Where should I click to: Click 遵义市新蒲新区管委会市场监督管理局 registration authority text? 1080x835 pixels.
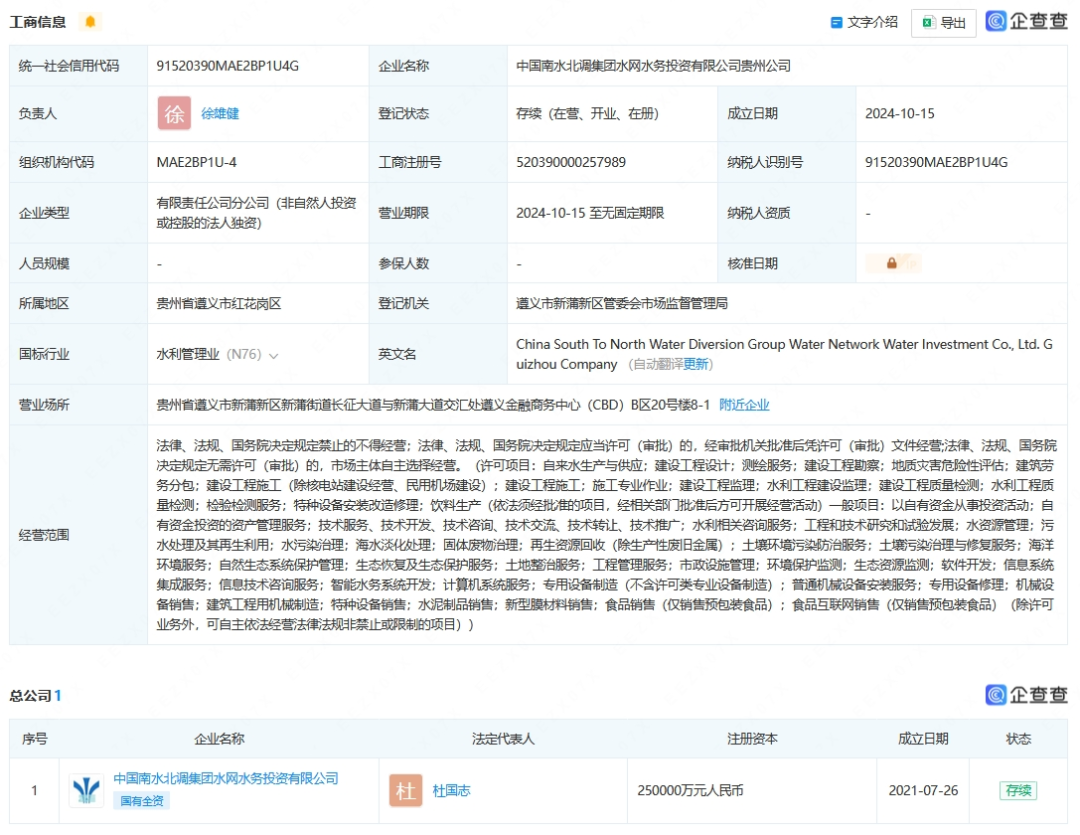(x=622, y=304)
